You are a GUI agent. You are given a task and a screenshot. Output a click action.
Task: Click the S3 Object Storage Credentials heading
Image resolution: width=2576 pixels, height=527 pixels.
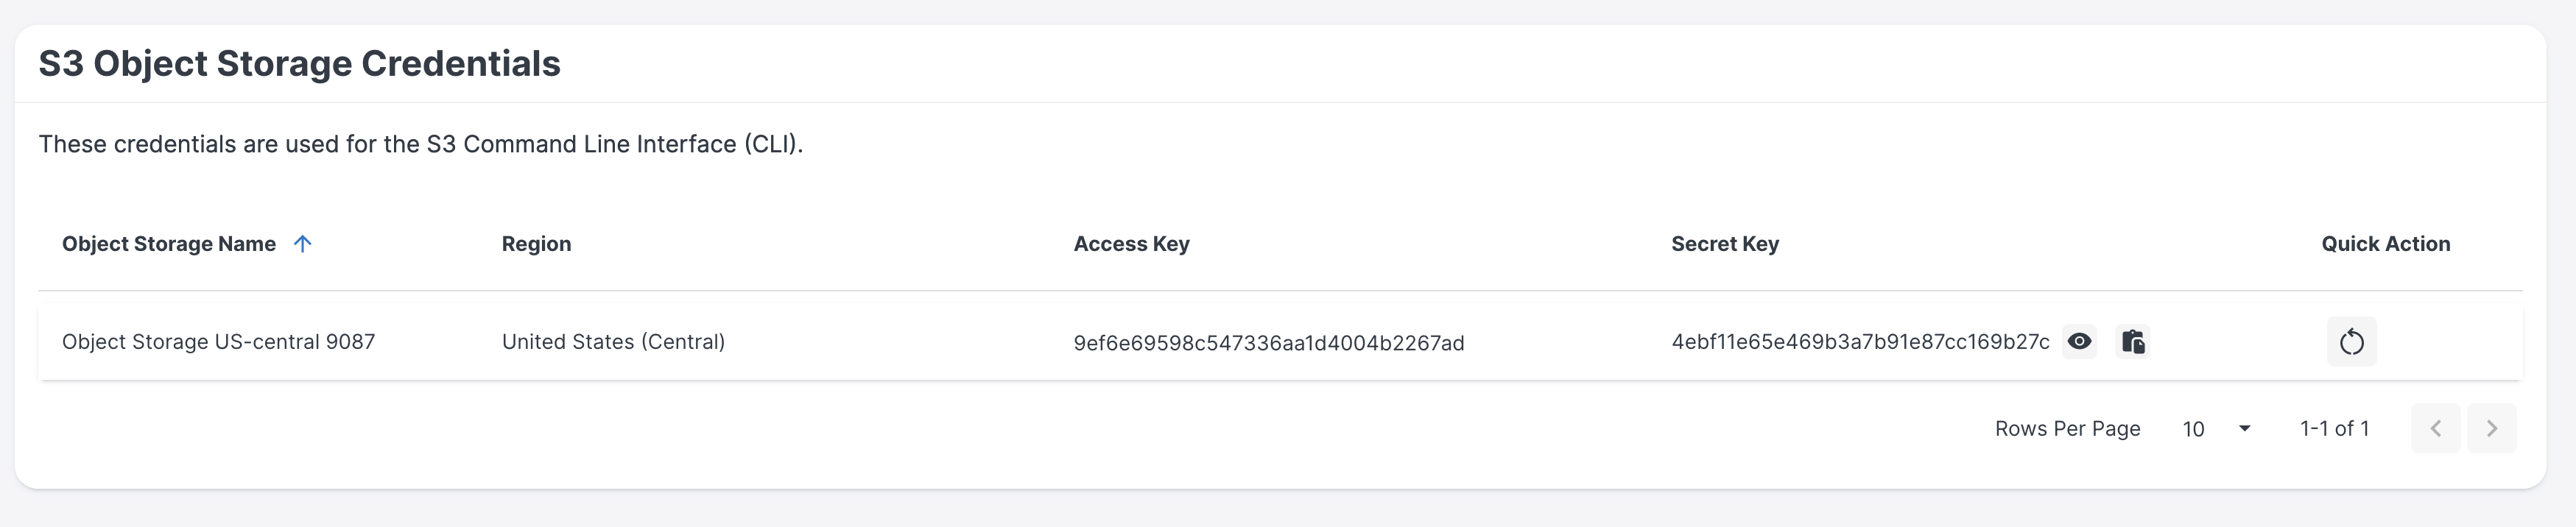click(300, 62)
